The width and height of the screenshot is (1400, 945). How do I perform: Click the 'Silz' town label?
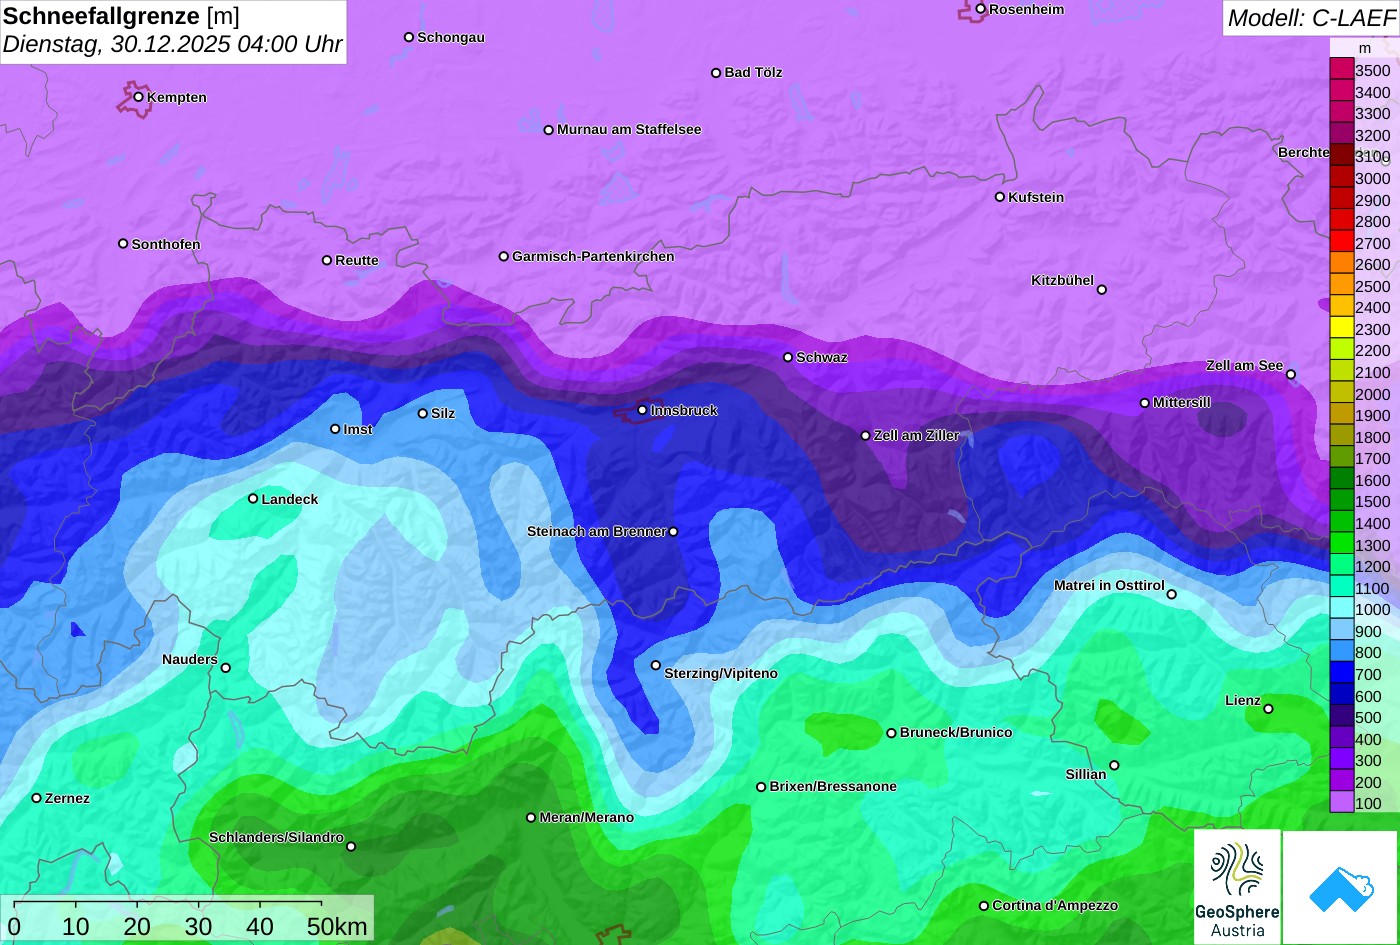point(443,413)
